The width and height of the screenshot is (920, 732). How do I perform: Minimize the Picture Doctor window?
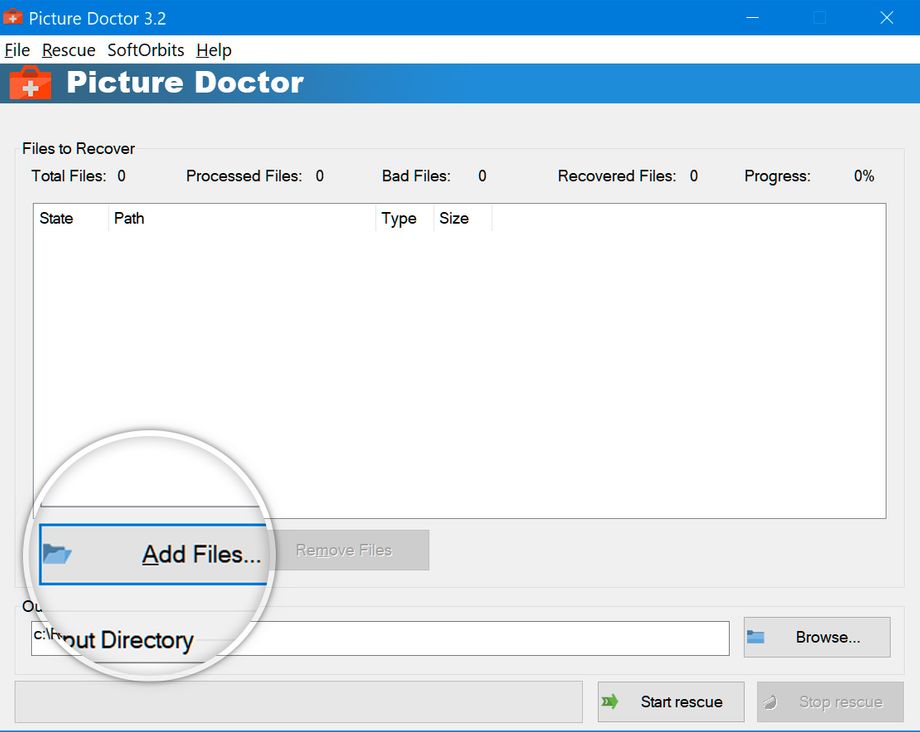coord(752,18)
